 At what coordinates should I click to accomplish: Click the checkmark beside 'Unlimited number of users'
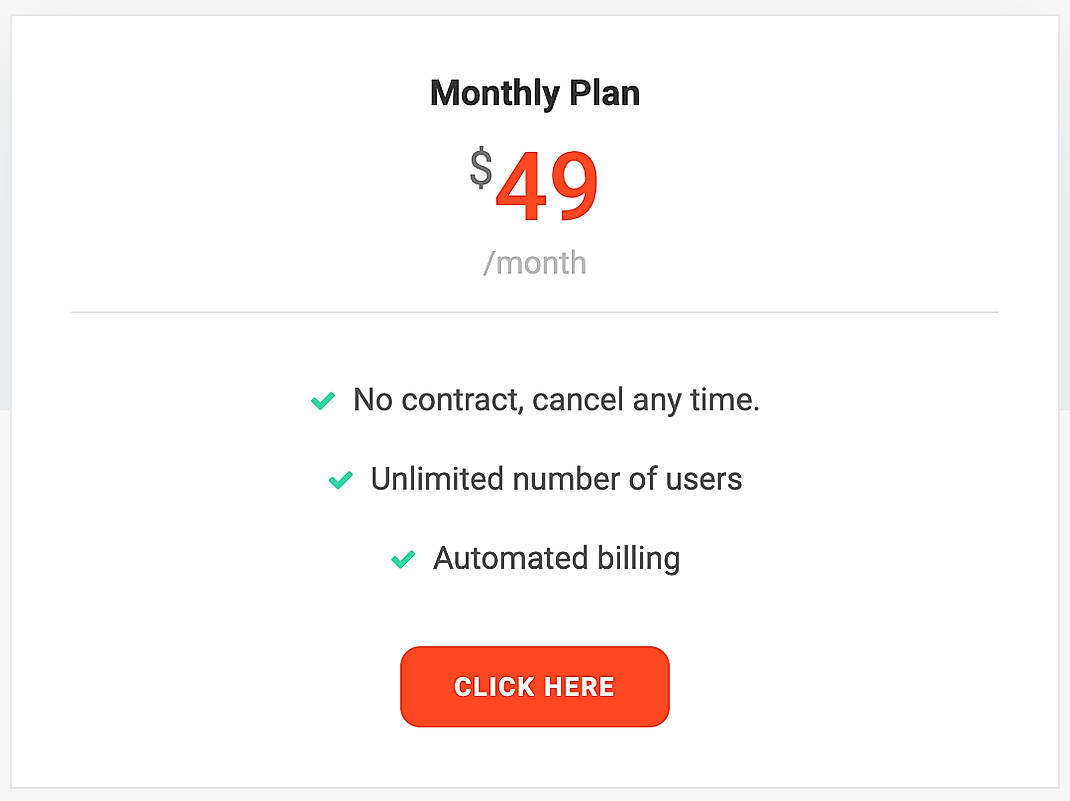[340, 480]
